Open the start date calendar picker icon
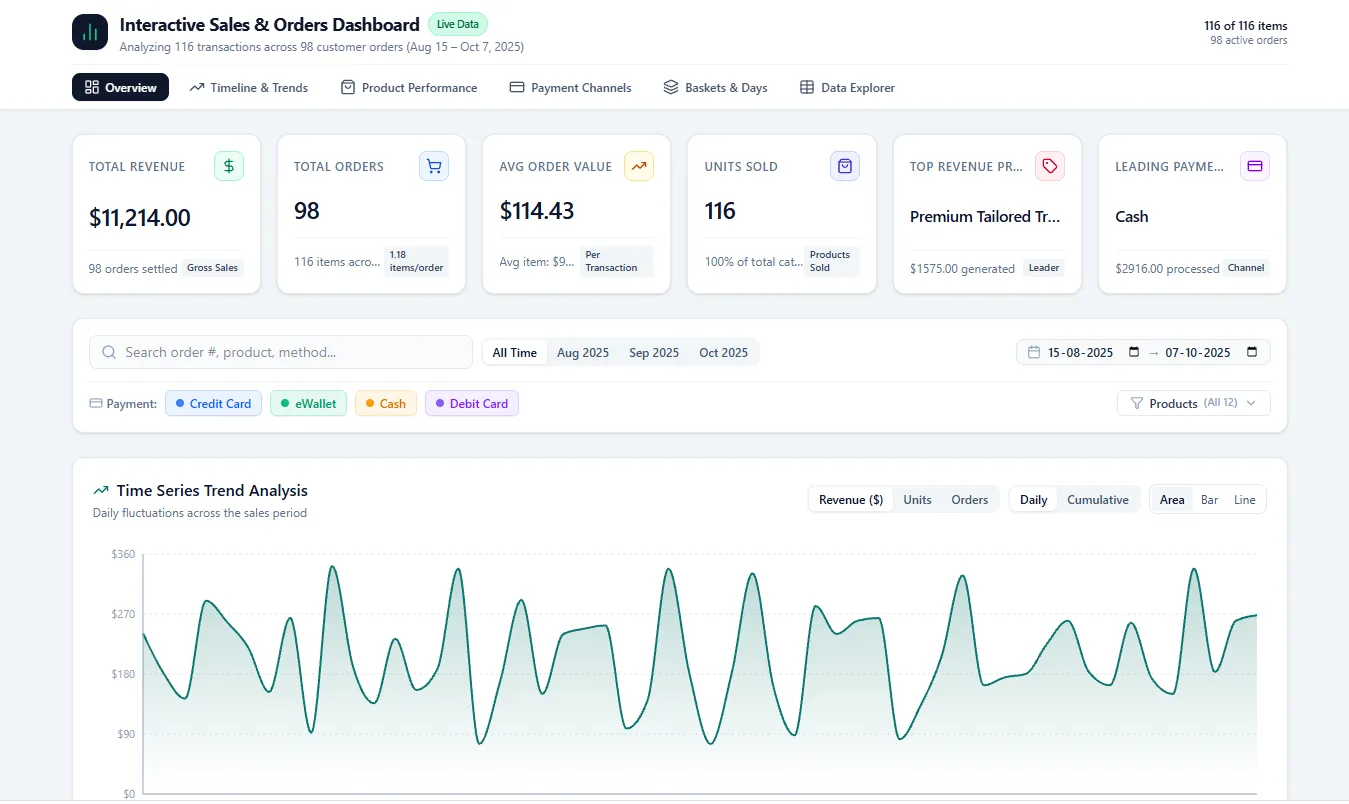This screenshot has height=804, width=1349. click(1134, 352)
